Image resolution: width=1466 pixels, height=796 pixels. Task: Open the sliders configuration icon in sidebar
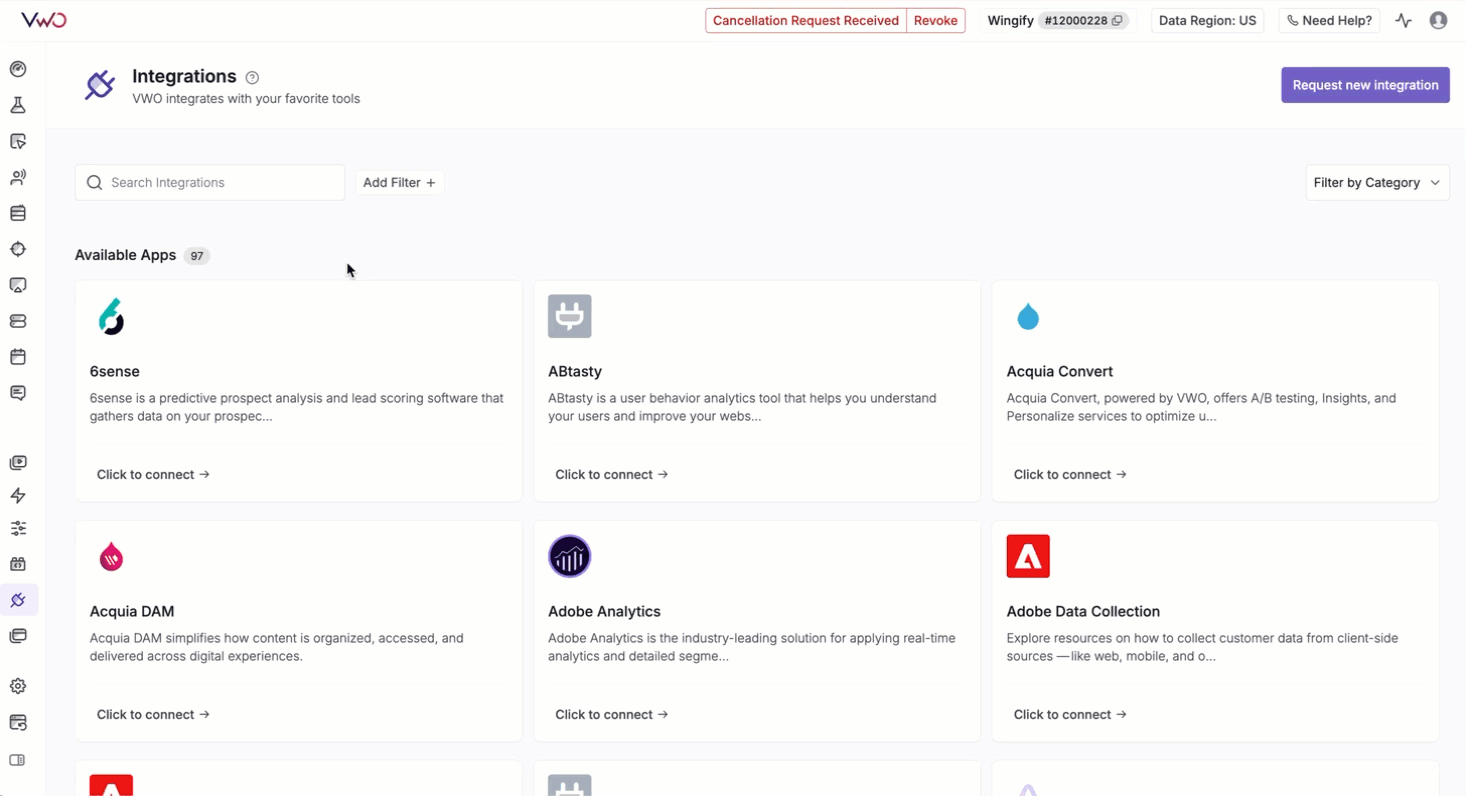pos(18,528)
